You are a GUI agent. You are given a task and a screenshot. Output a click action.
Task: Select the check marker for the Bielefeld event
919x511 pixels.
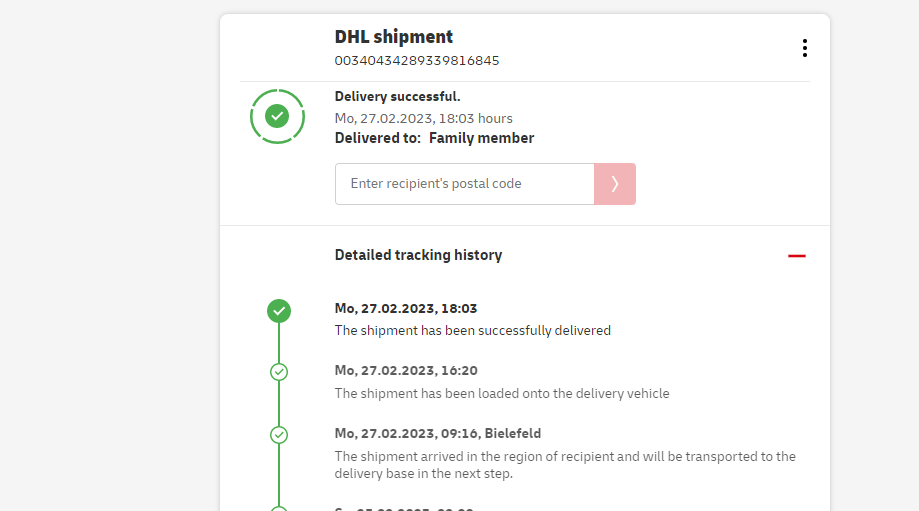(x=279, y=435)
